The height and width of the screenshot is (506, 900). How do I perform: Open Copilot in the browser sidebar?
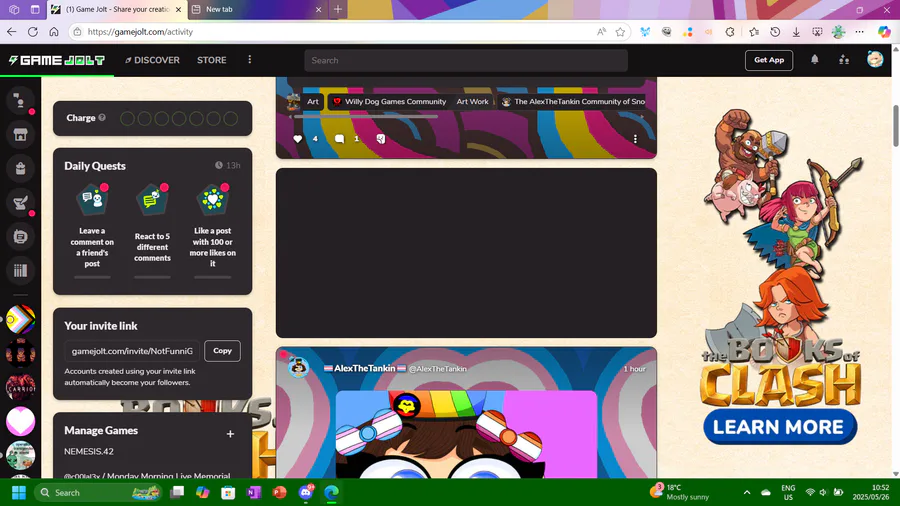[884, 32]
